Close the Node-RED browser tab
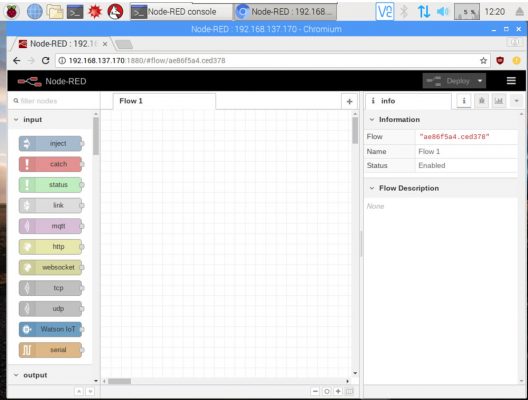Viewport: 528px width, 400px height. click(105, 44)
